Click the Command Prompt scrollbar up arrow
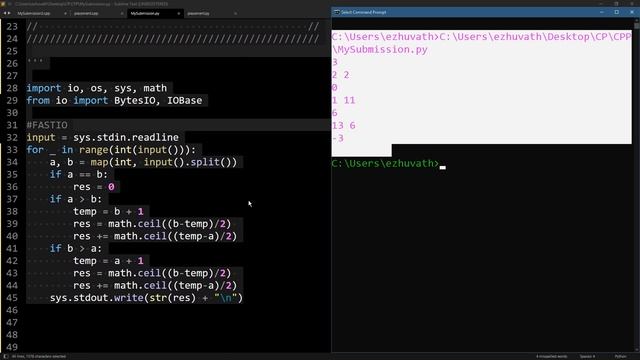 (x=637, y=20)
